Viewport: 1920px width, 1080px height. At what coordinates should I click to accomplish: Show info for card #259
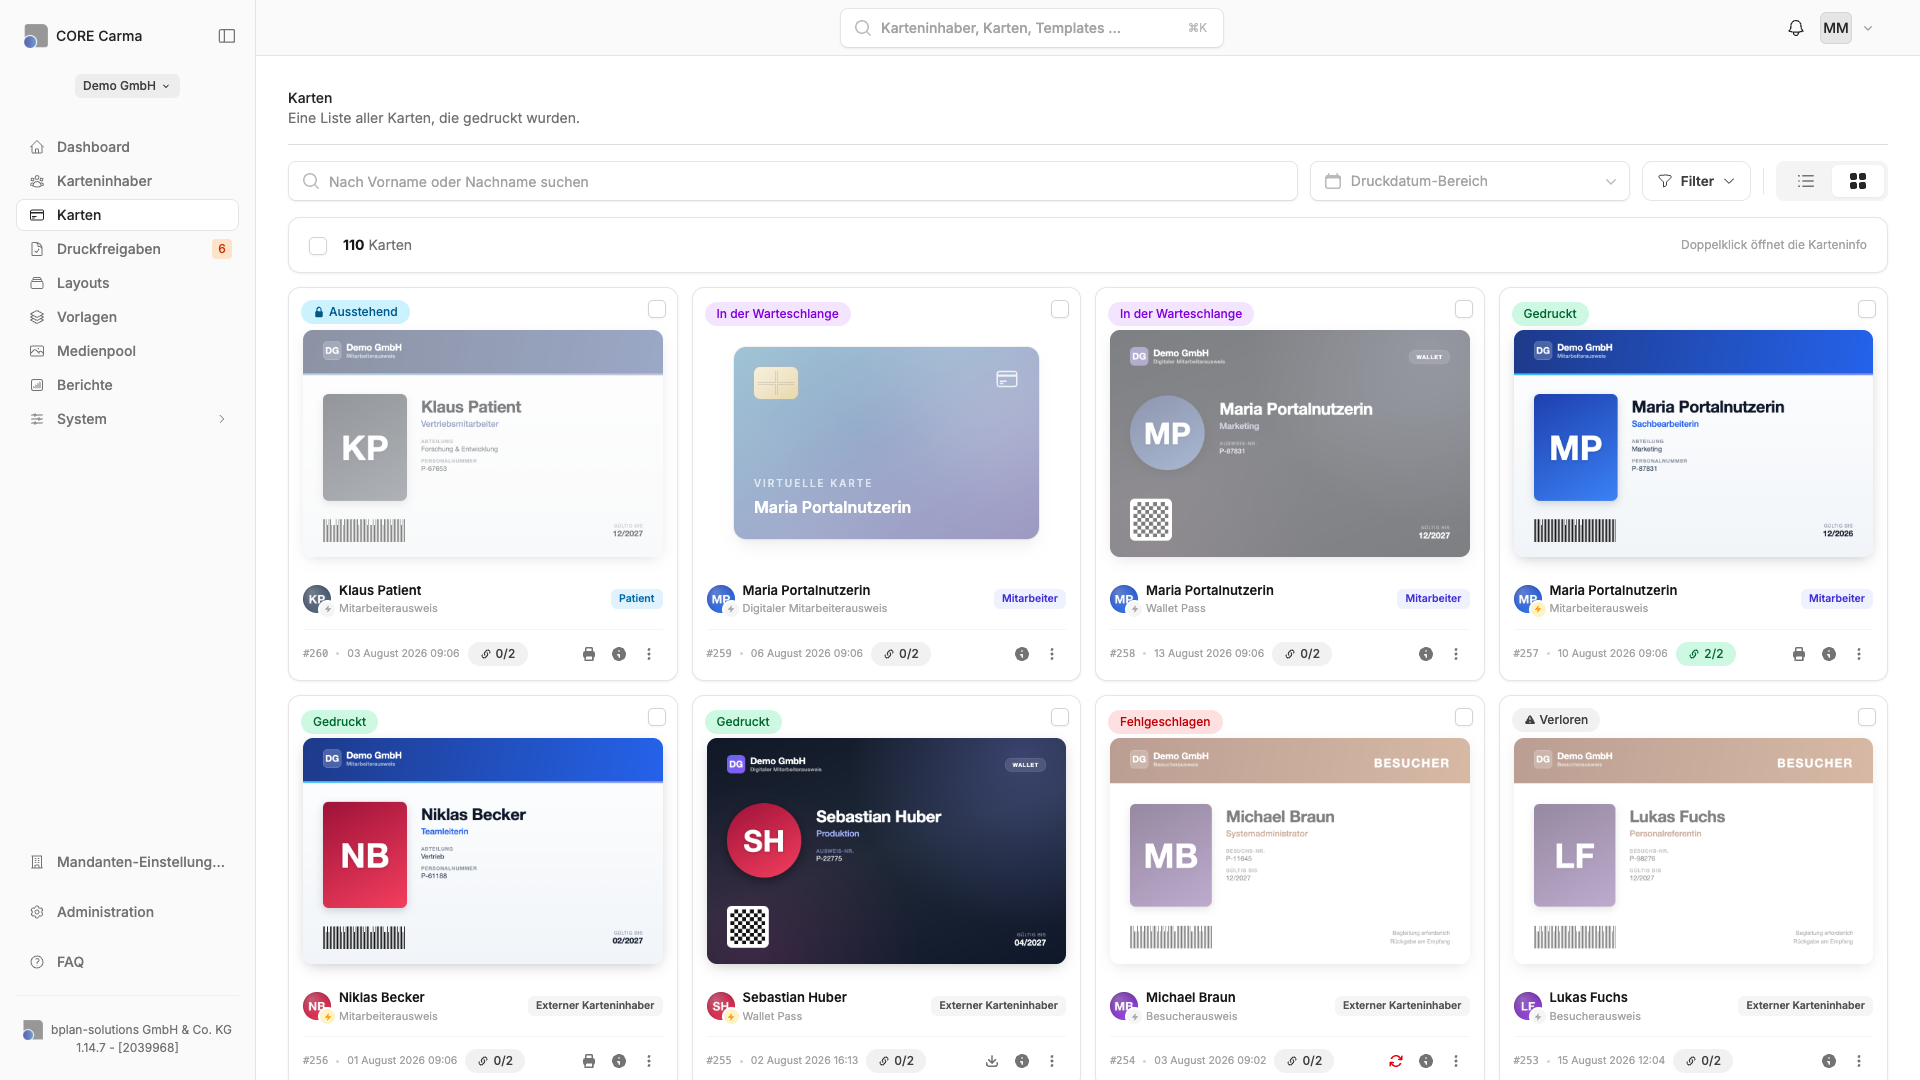click(x=1022, y=654)
